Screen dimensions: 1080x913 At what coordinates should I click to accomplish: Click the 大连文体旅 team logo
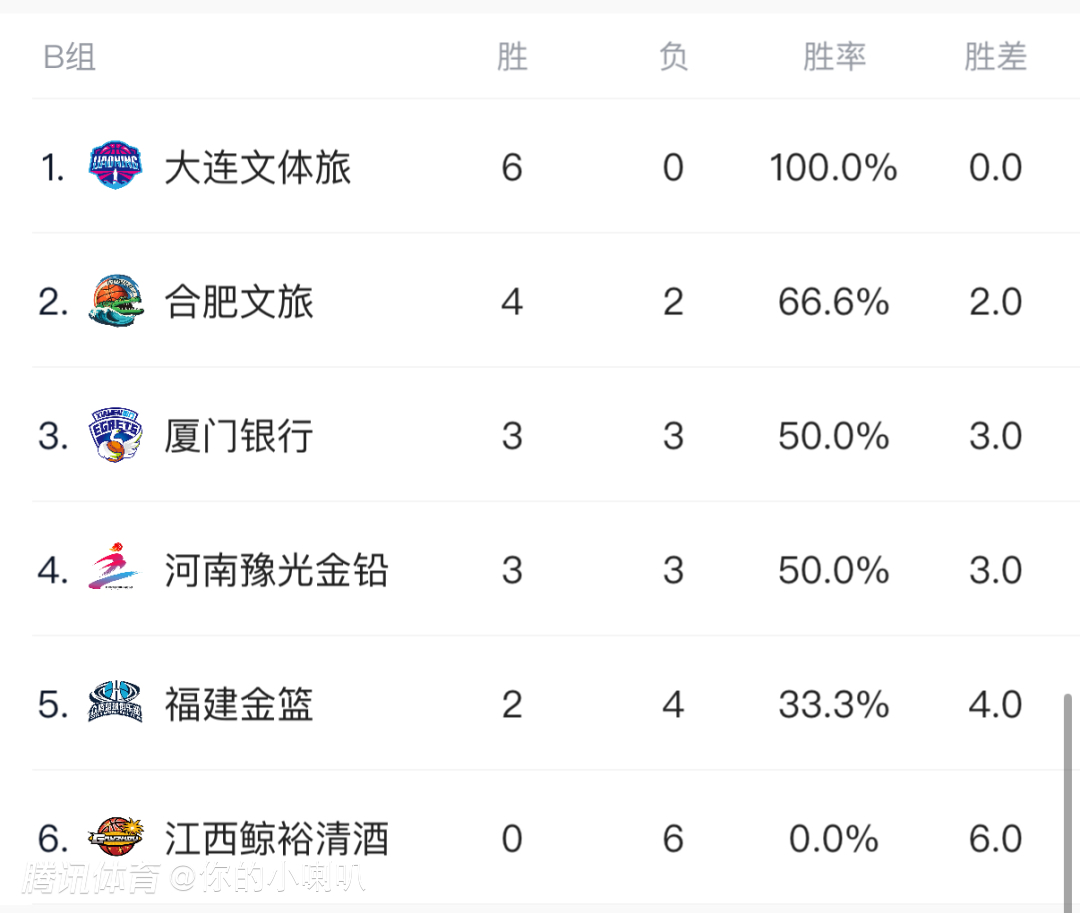[115, 167]
